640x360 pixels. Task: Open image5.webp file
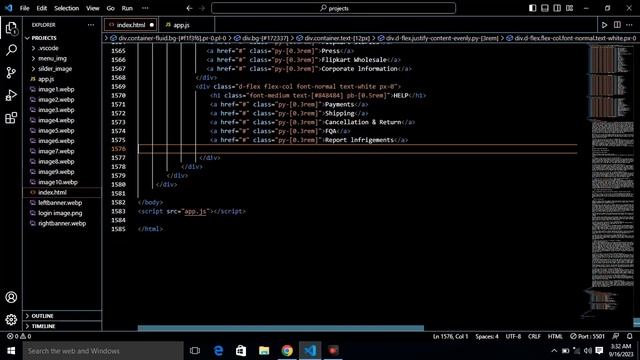[x=56, y=131]
